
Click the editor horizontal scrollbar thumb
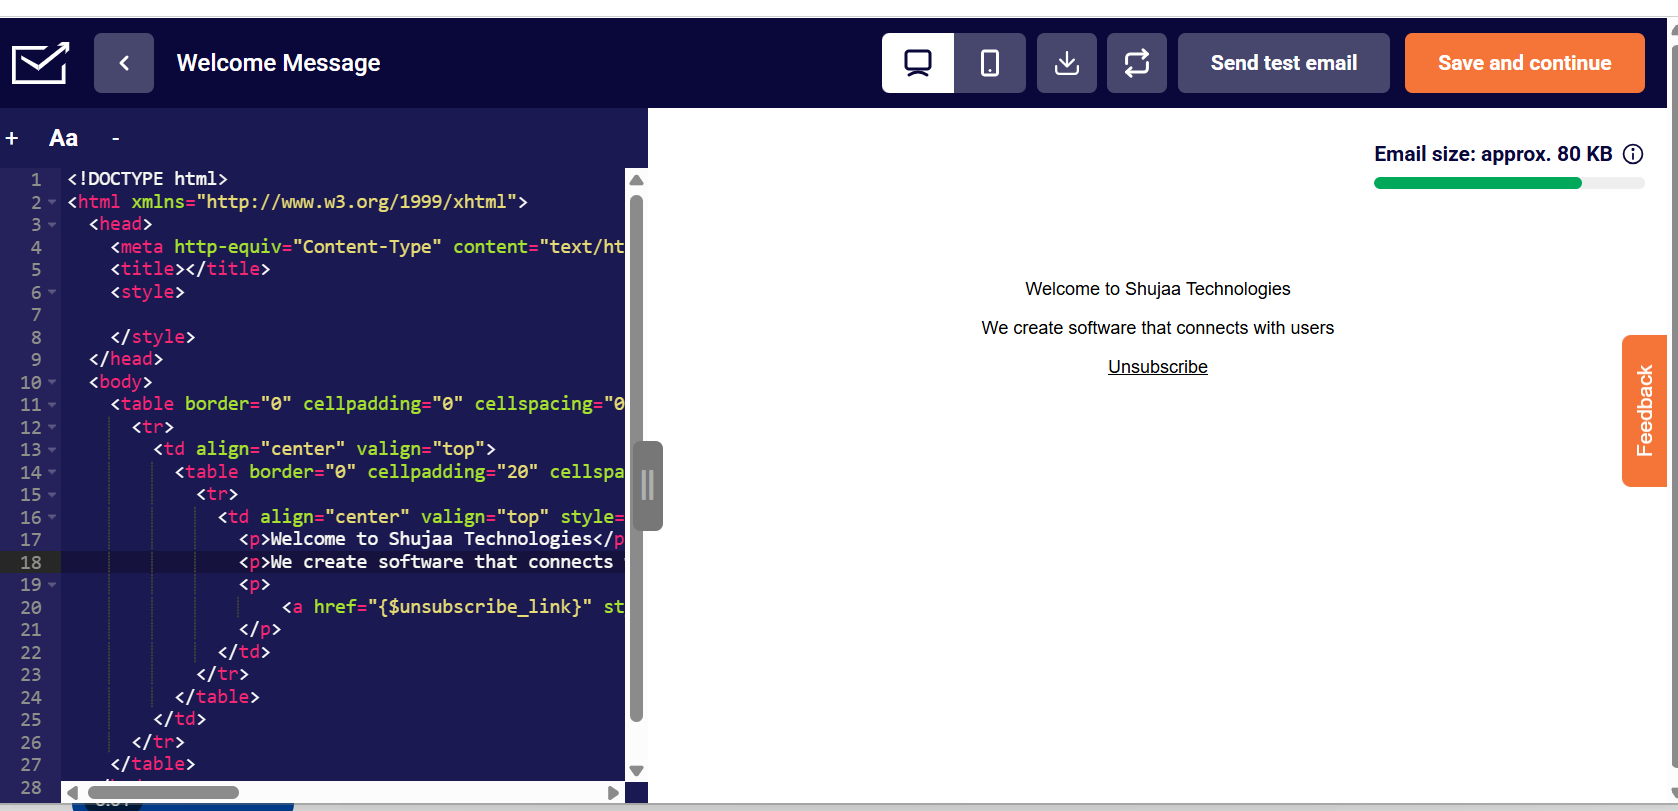[163, 792]
